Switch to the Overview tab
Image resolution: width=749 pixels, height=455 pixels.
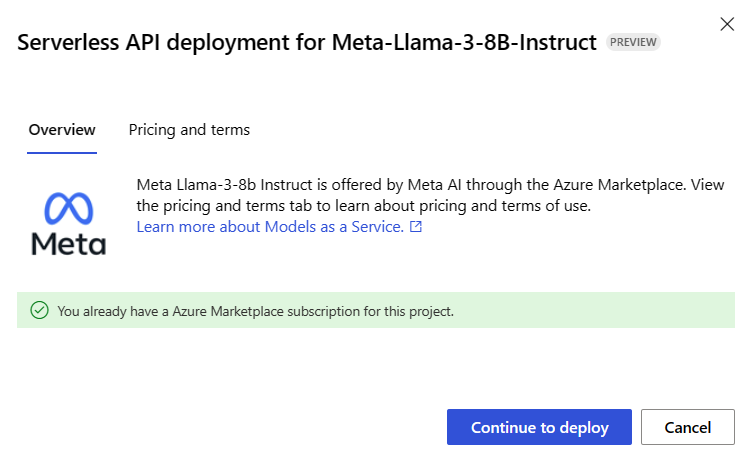pyautogui.click(x=62, y=130)
